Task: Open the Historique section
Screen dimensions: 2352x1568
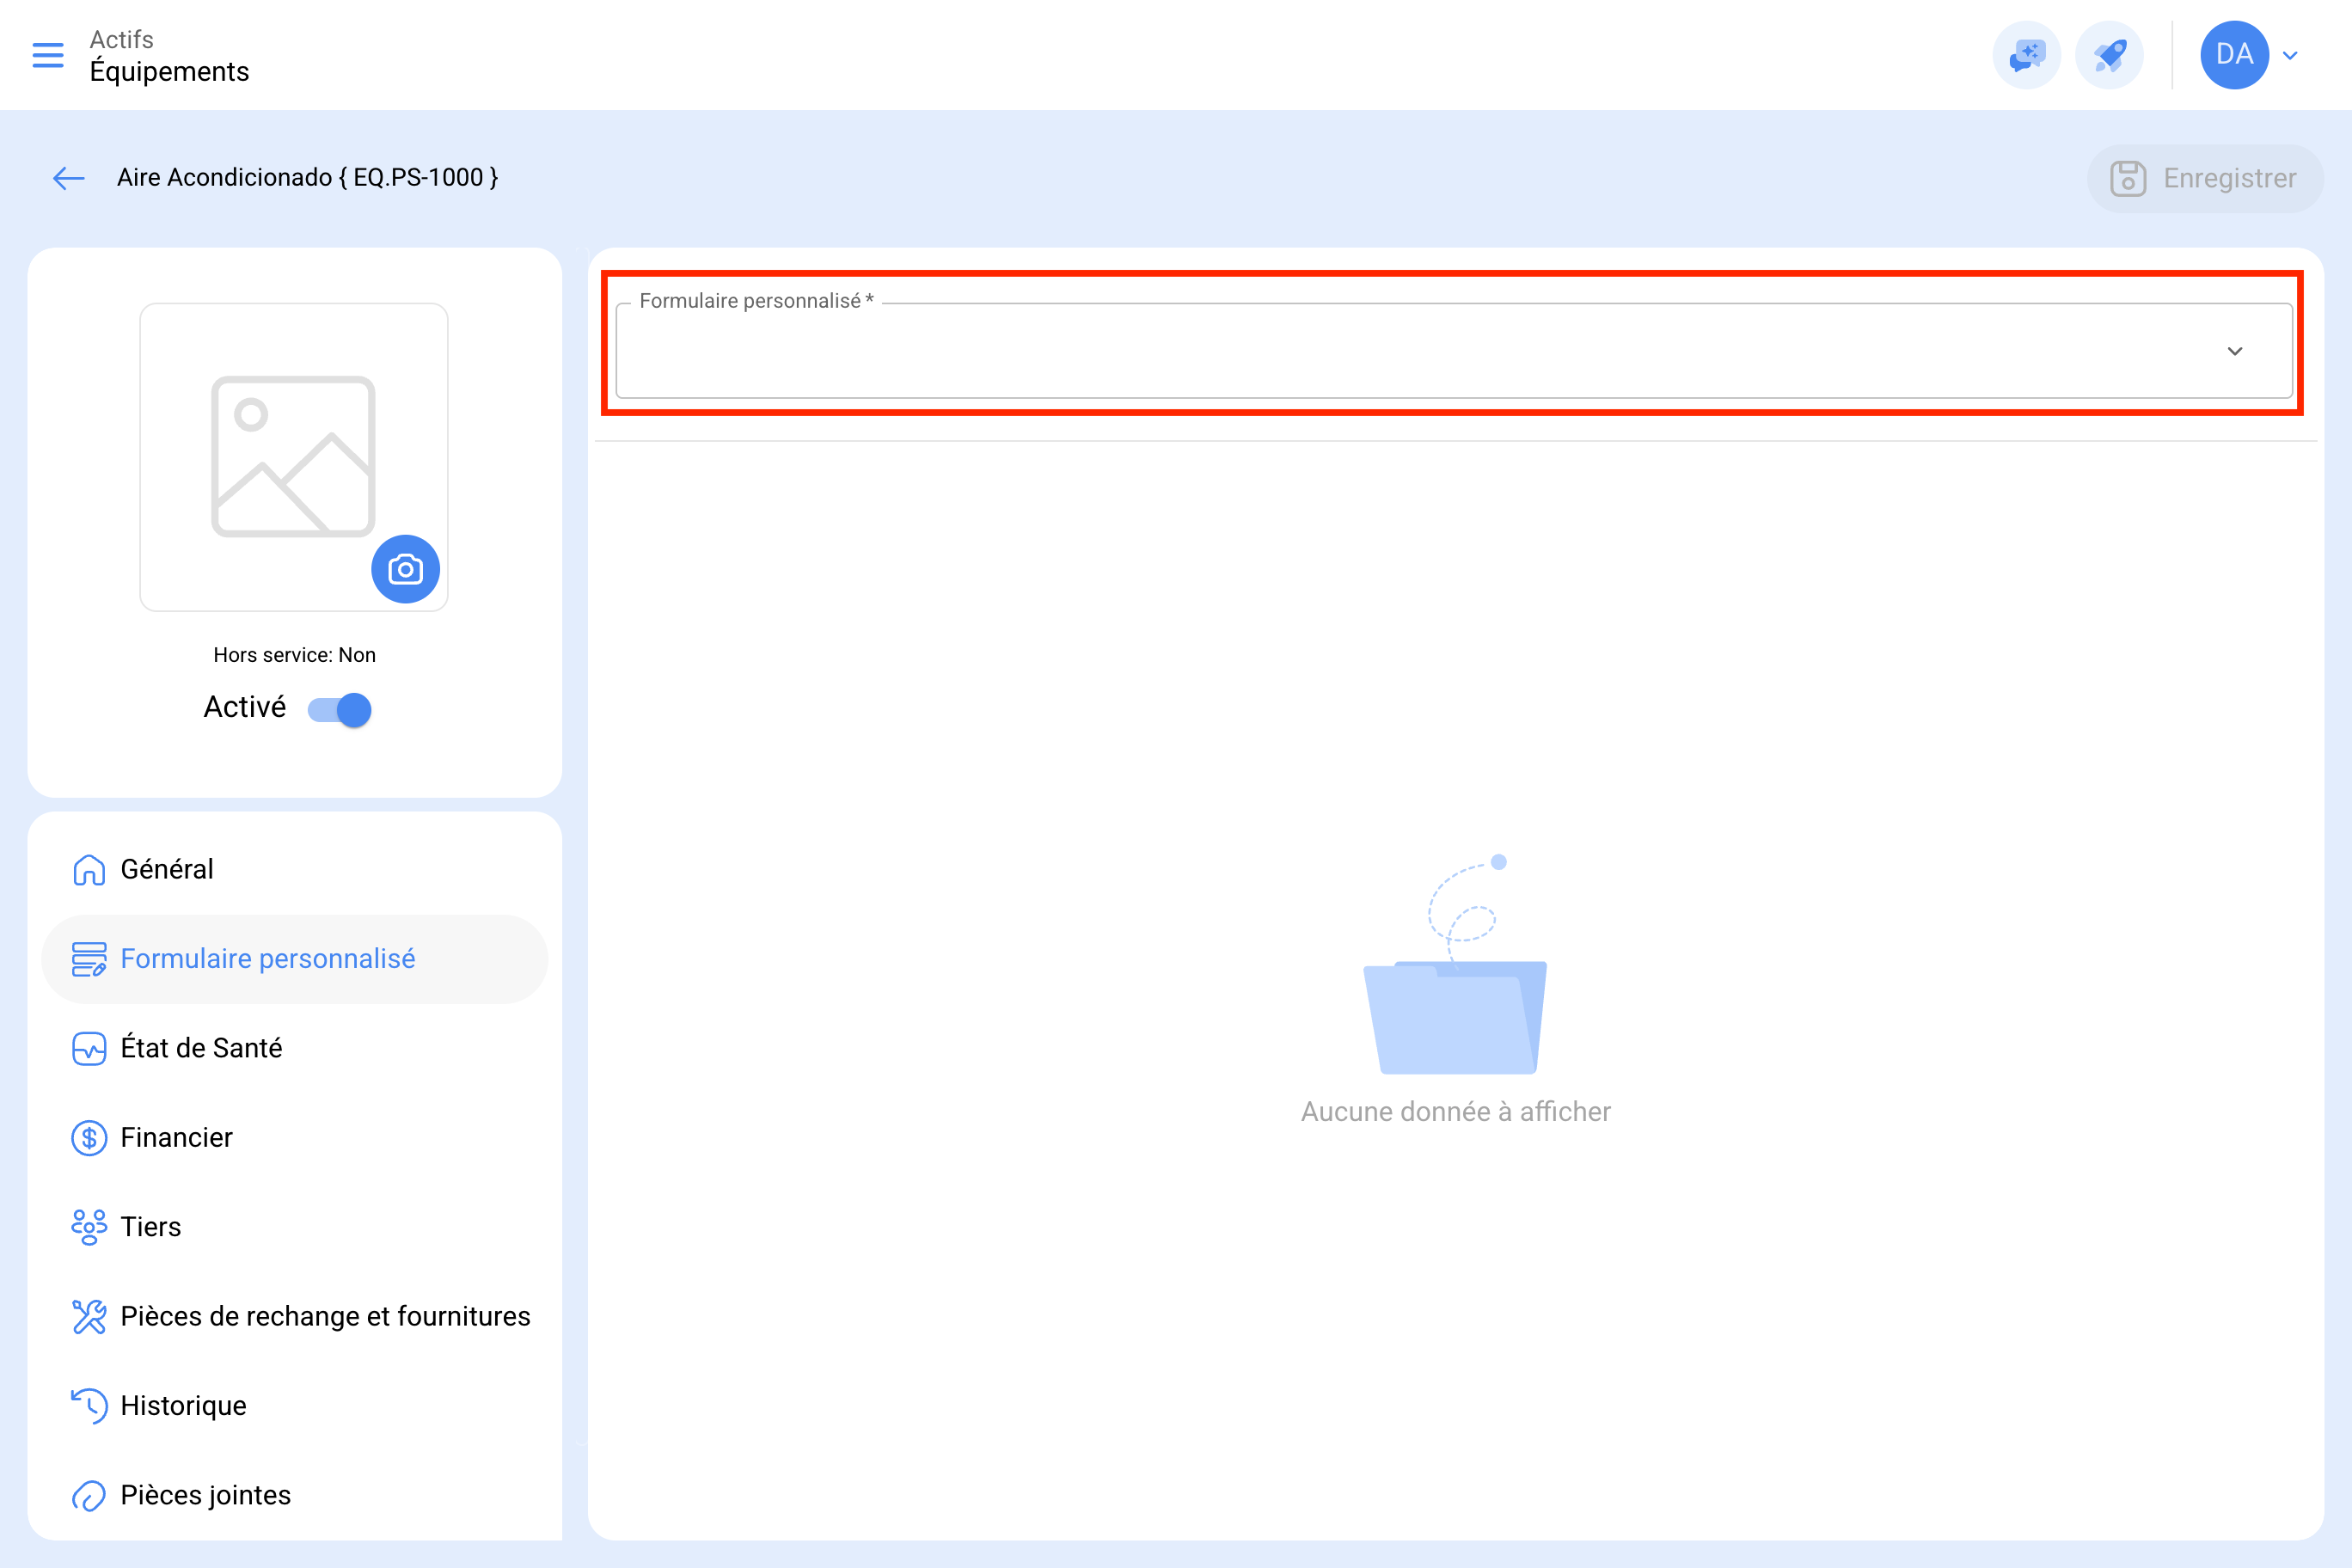Action: pos(294,1405)
